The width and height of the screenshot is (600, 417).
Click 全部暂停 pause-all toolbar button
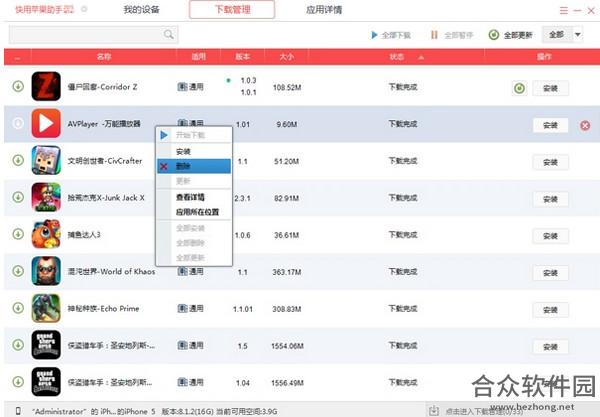452,35
